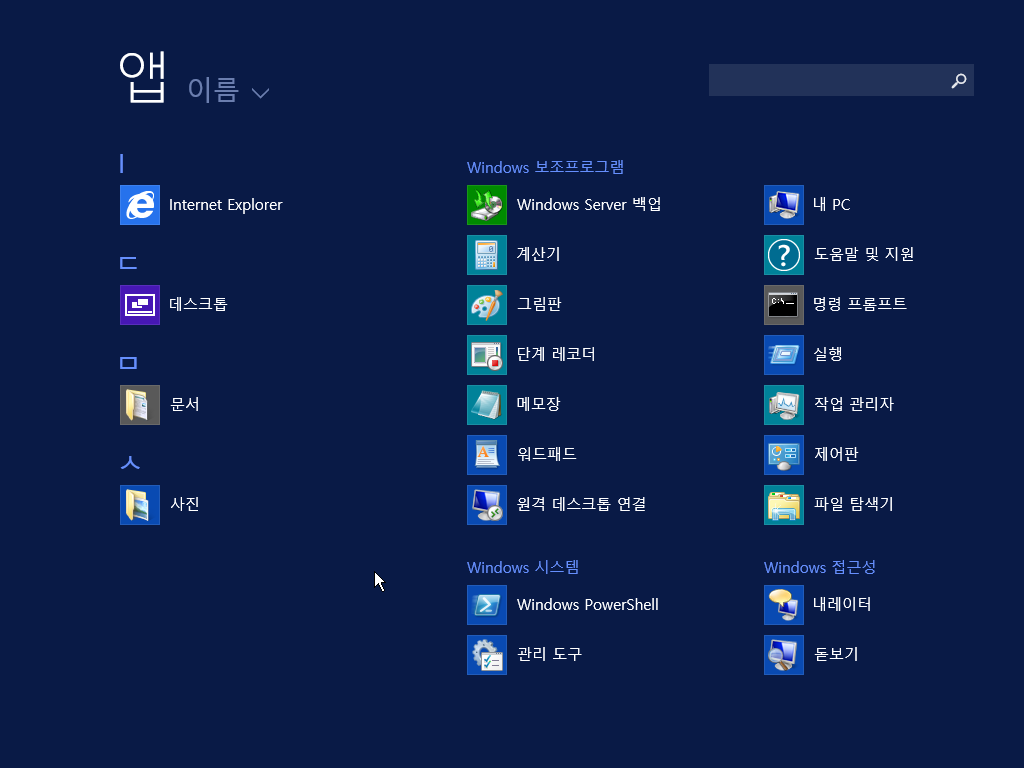
Task: Open the 계산기 calculator icon
Action: [x=487, y=255]
